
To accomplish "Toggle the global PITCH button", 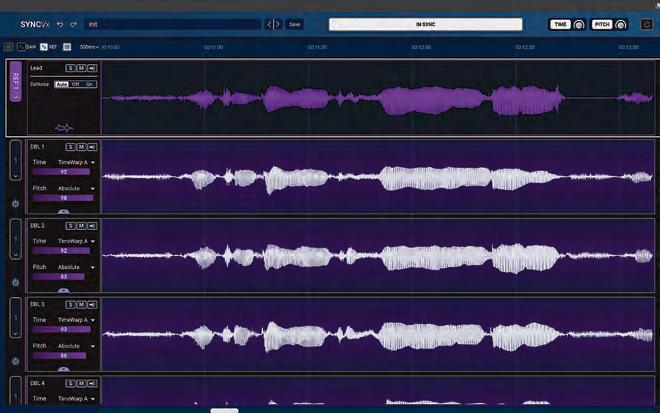I will [x=602, y=24].
